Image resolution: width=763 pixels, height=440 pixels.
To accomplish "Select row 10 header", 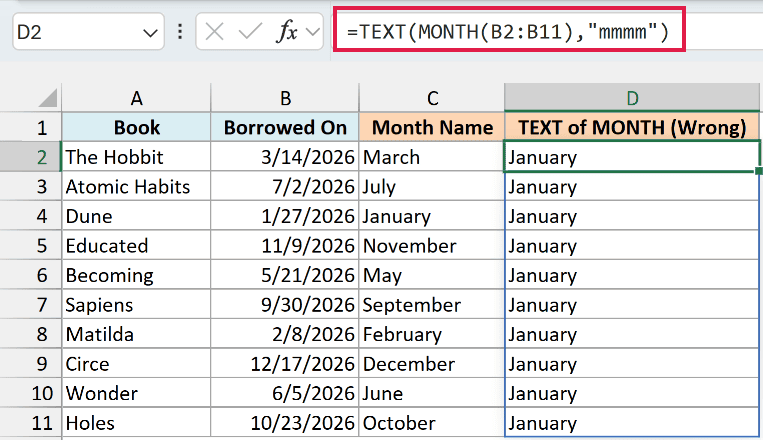I will tap(31, 393).
